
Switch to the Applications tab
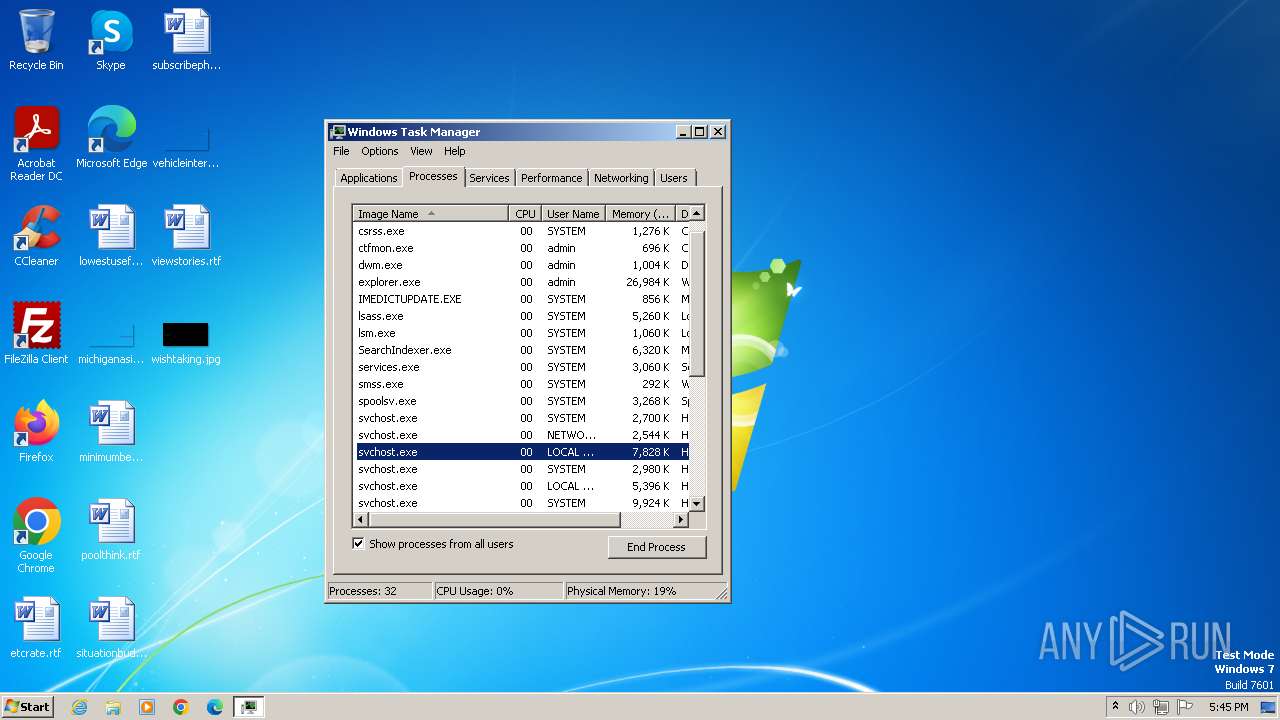click(x=368, y=178)
